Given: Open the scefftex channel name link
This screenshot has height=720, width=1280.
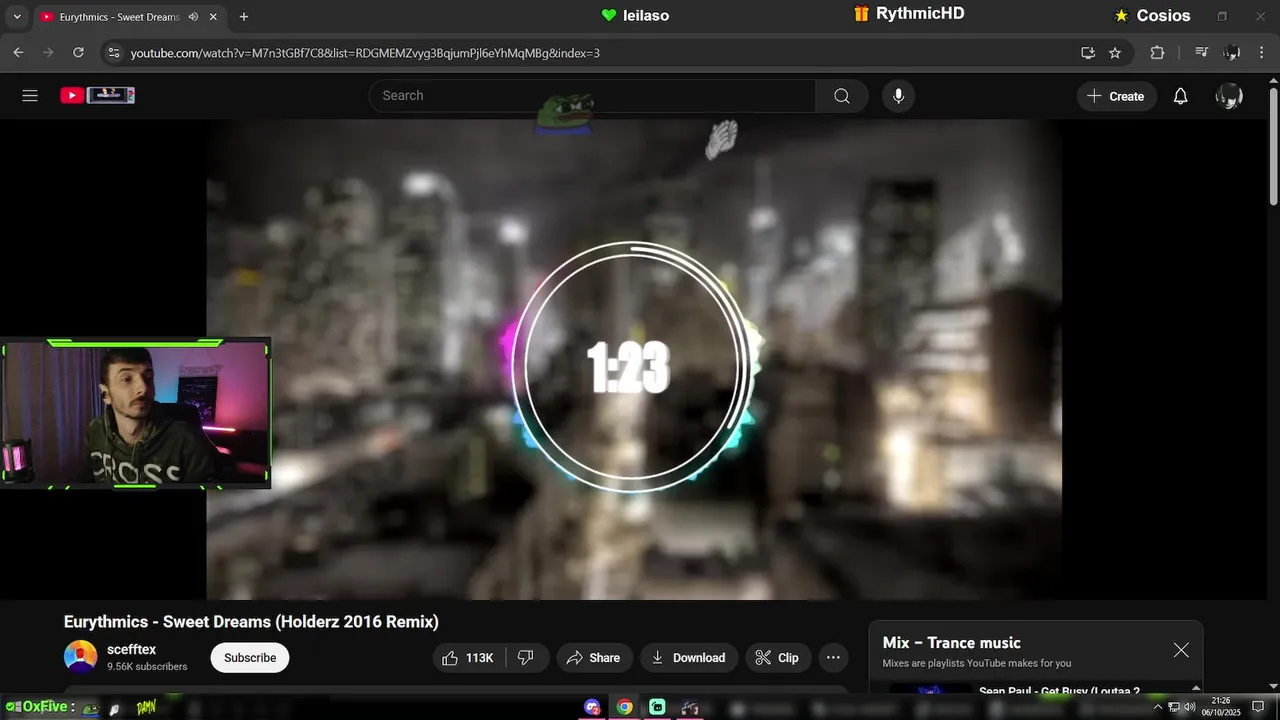Looking at the screenshot, I should point(131,649).
